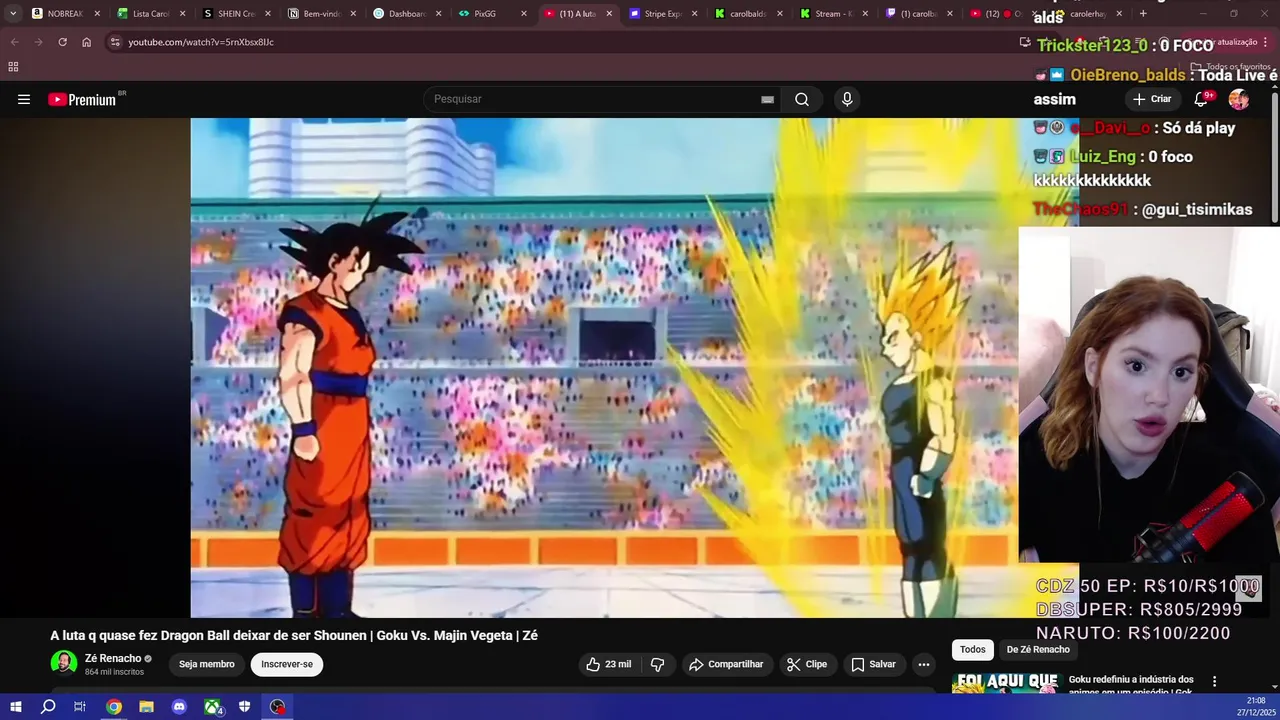Image resolution: width=1280 pixels, height=720 pixels.
Task: Share the video via Compartilhar
Action: (726, 664)
